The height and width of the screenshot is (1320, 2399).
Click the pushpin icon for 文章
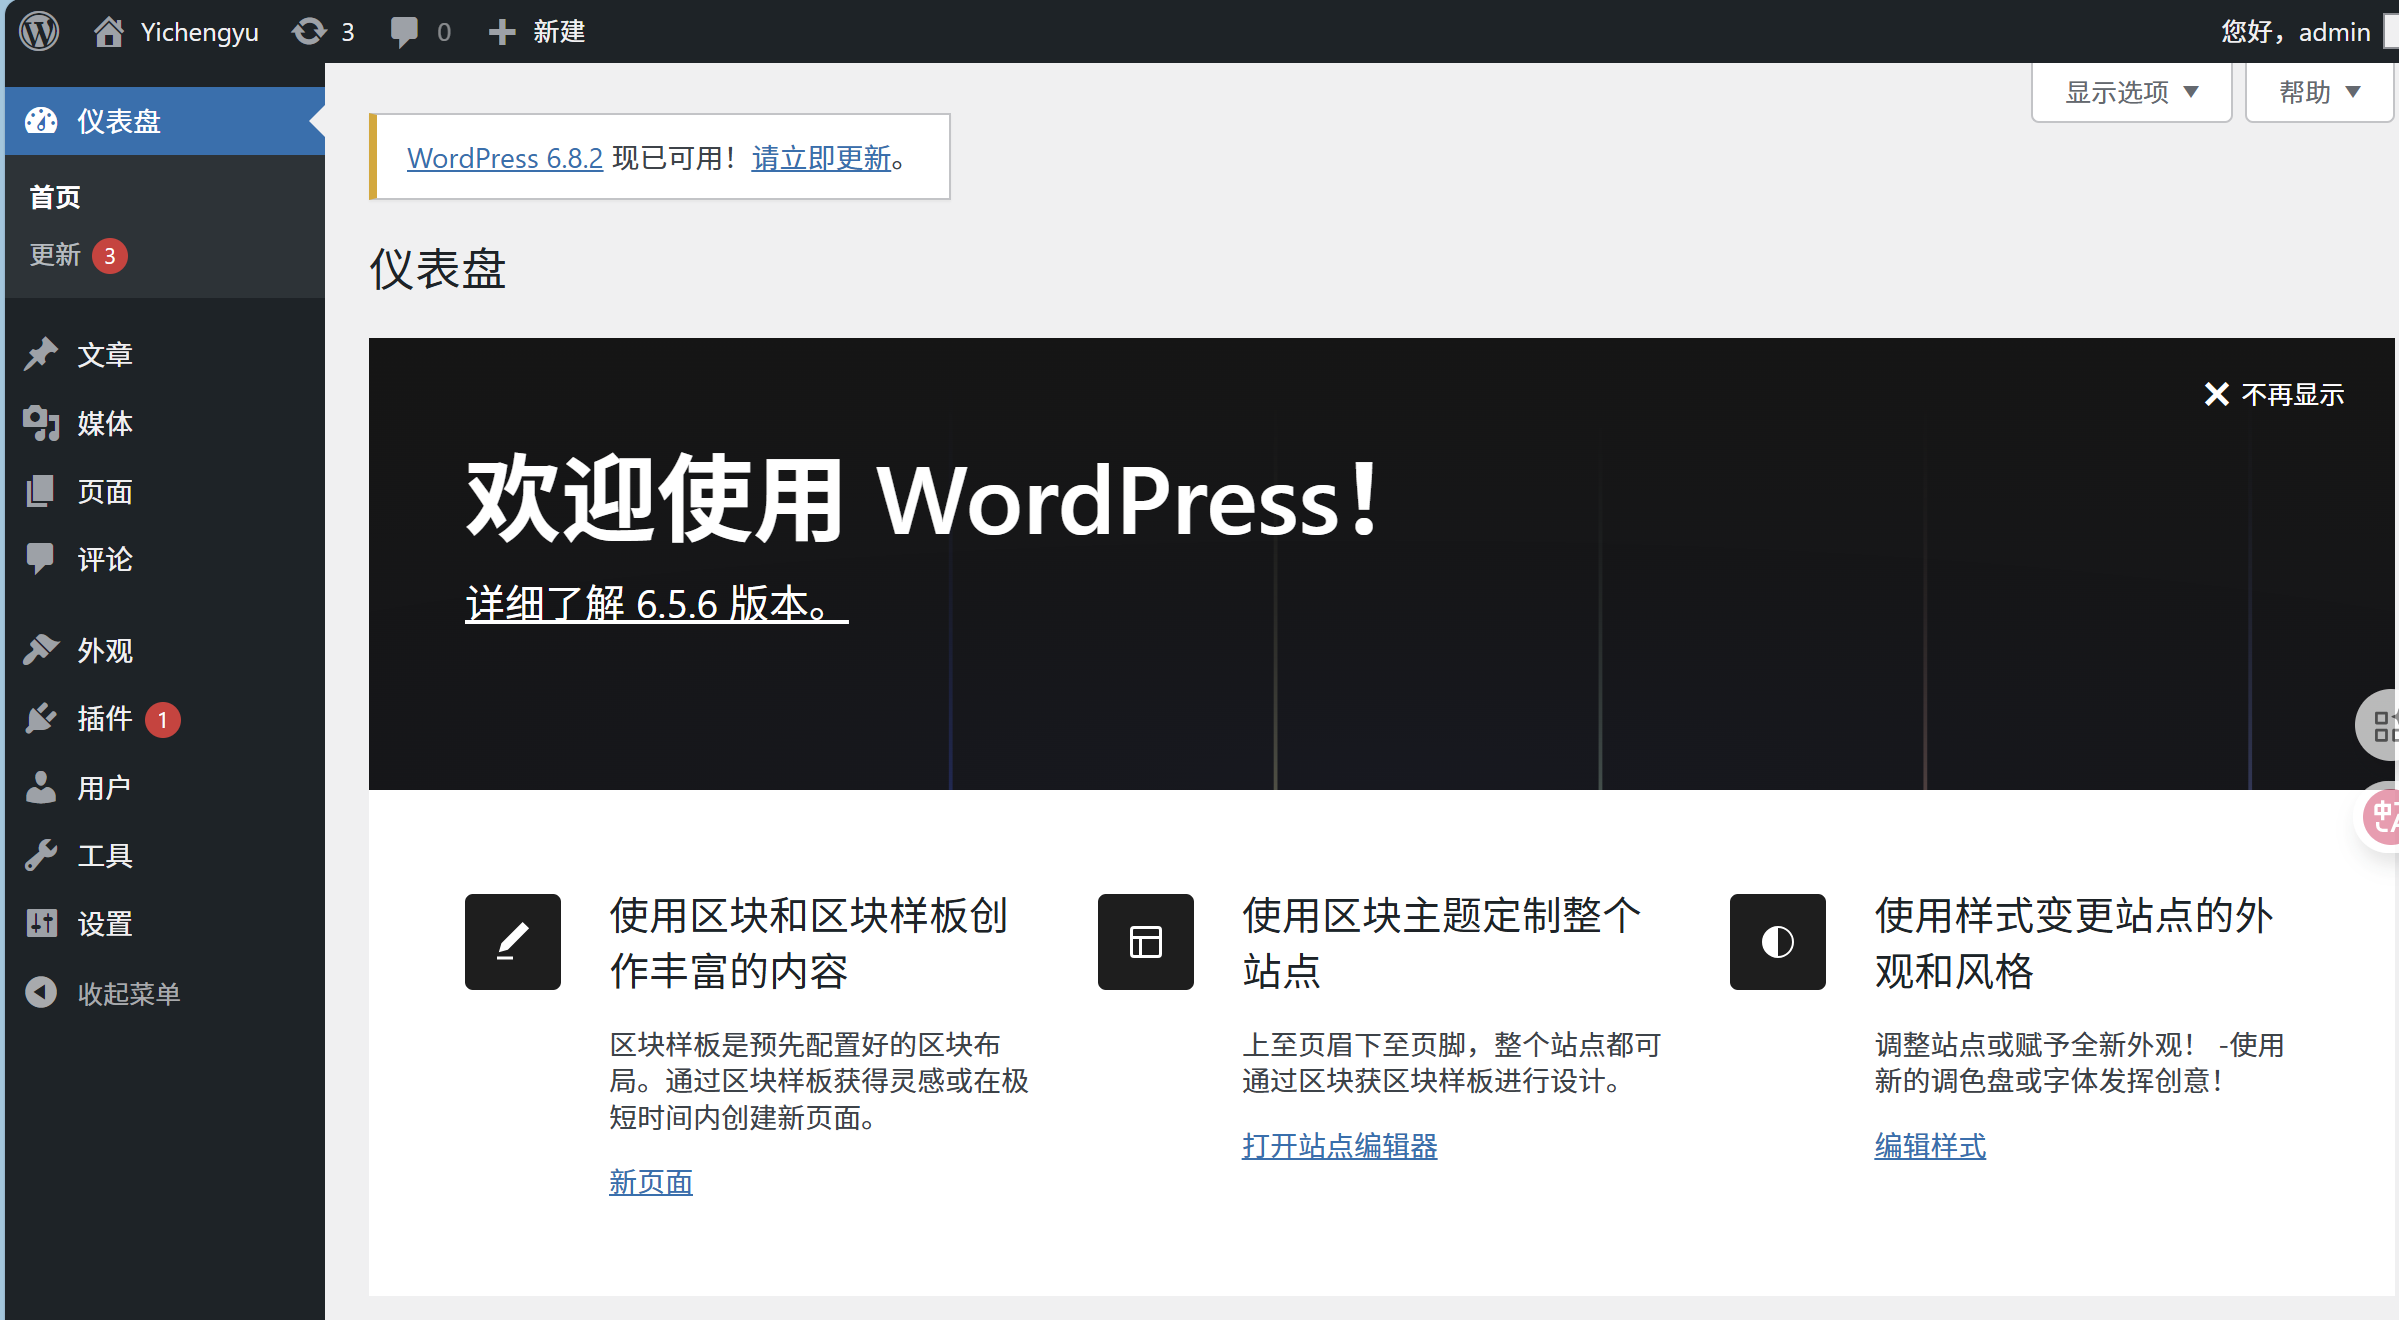coord(41,354)
